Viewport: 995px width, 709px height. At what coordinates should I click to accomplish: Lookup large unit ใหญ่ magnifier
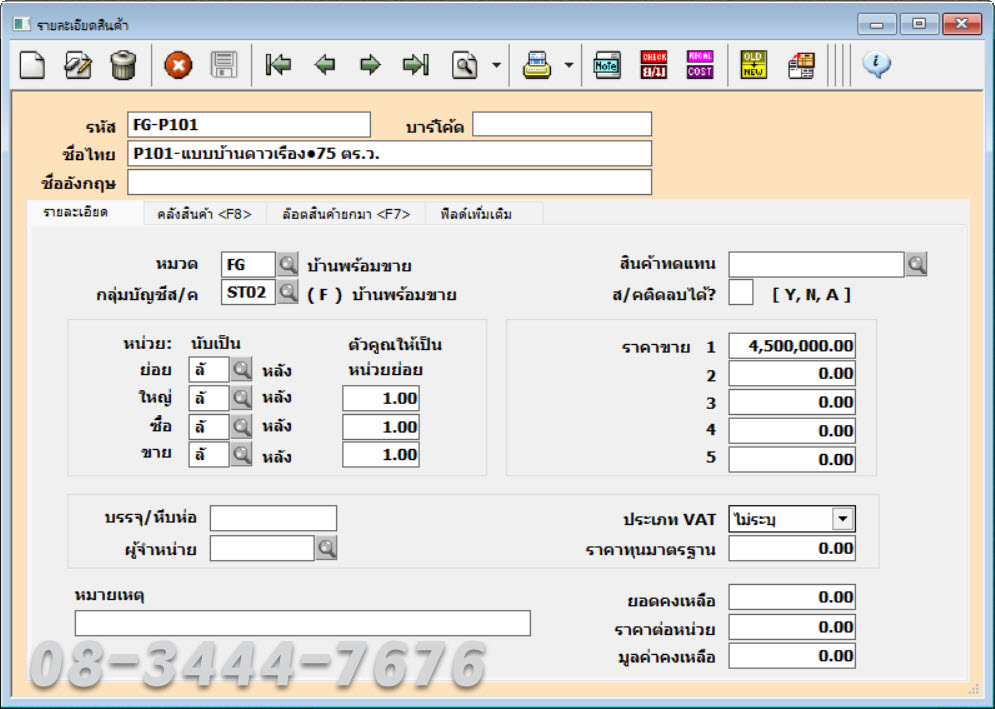241,398
